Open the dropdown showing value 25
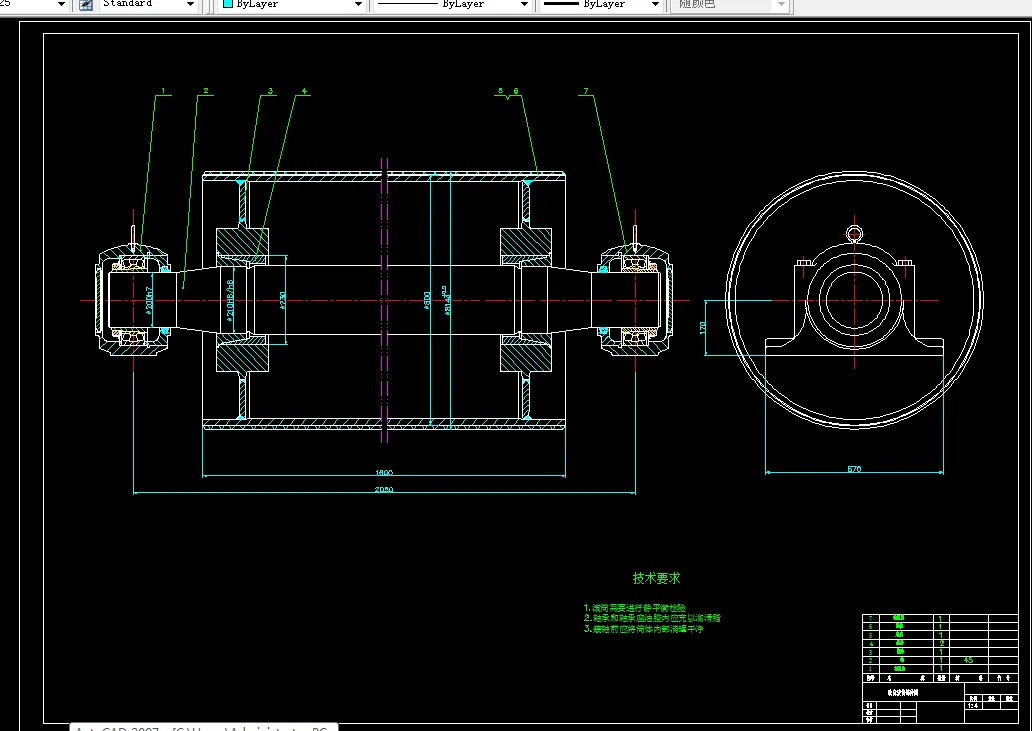This screenshot has height=731, width=1032. (61, 5)
